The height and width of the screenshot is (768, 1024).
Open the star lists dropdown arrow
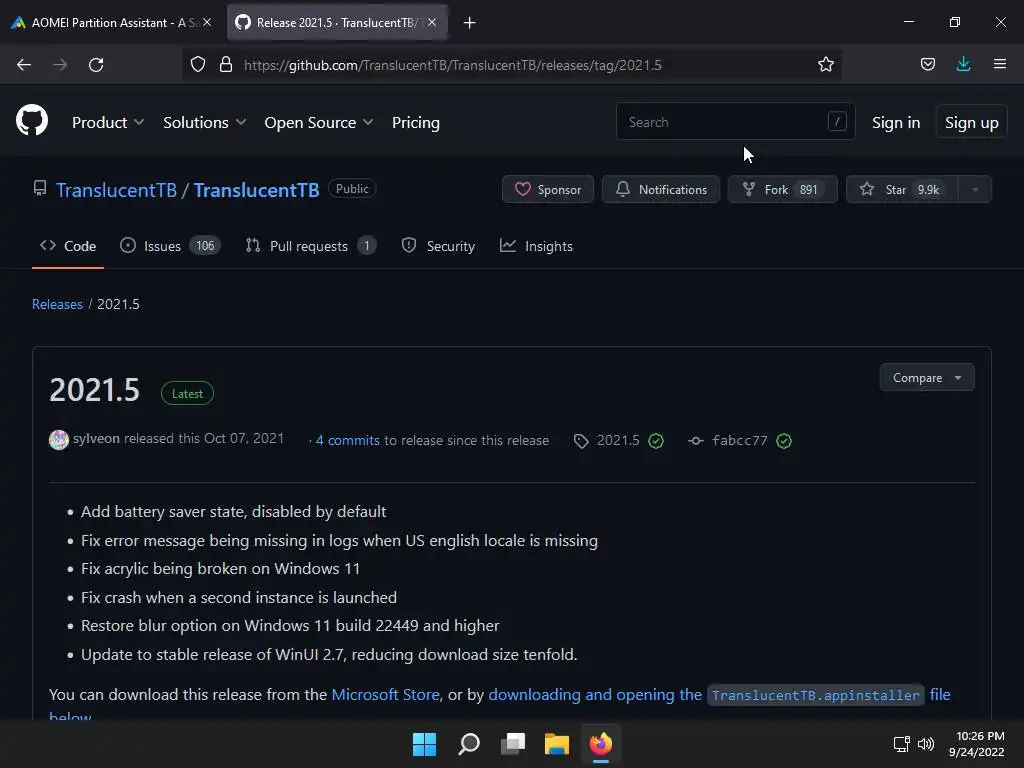[974, 189]
